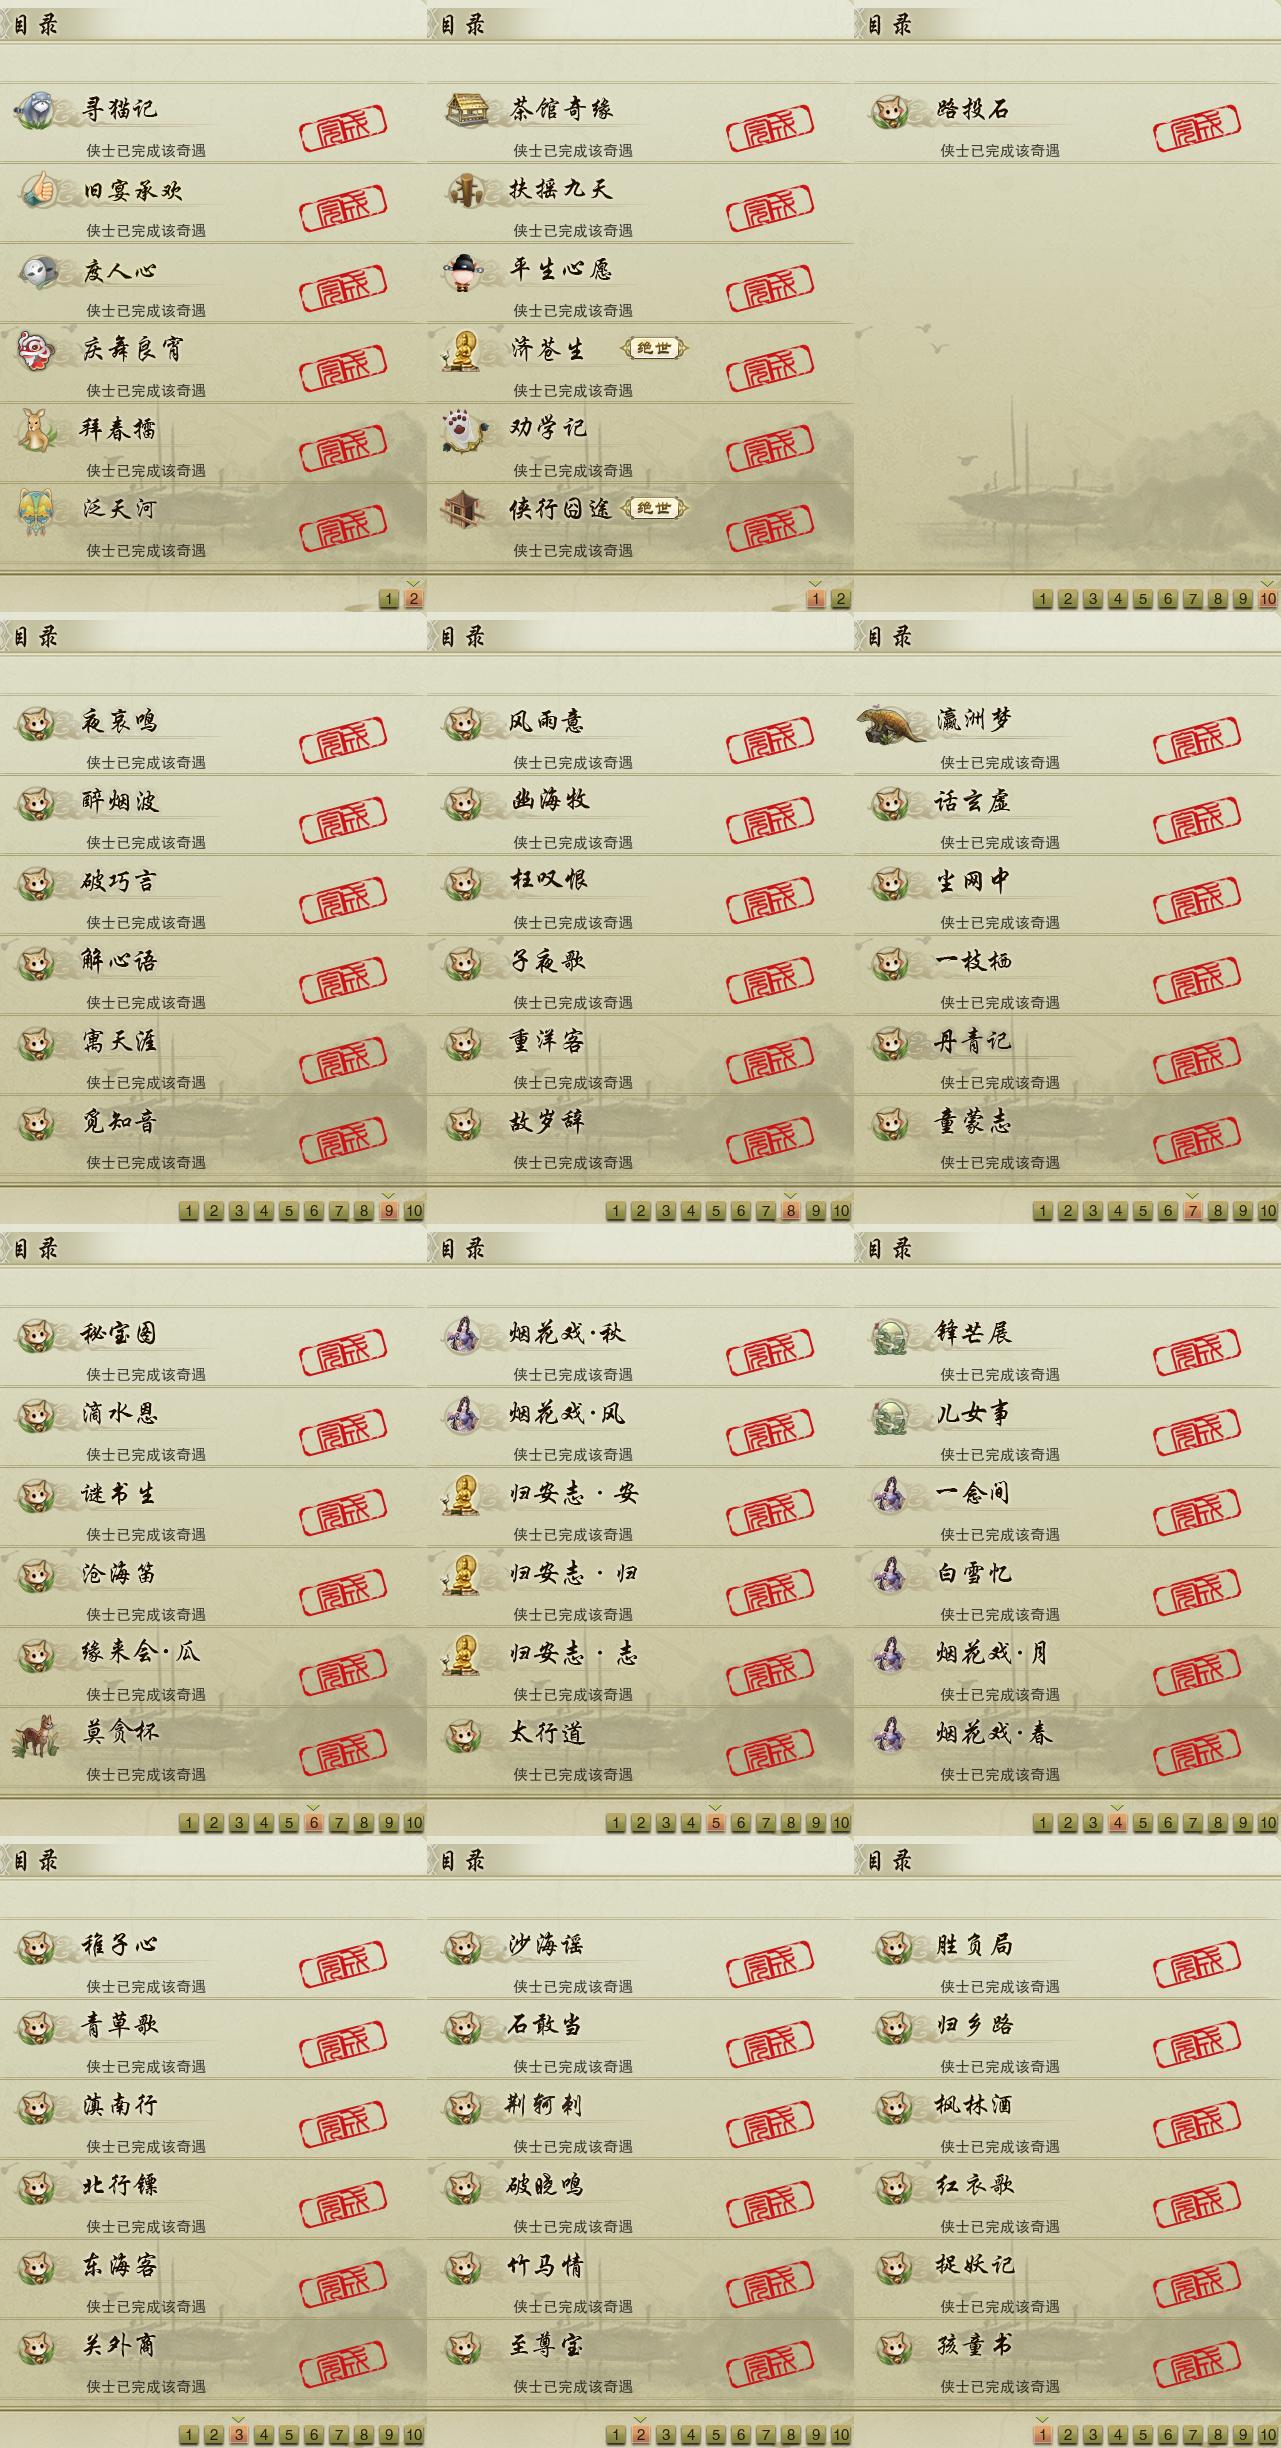Click the jade dragon icon beside 锋芒展
Image resolution: width=1281 pixels, height=2448 pixels.
coord(890,1334)
